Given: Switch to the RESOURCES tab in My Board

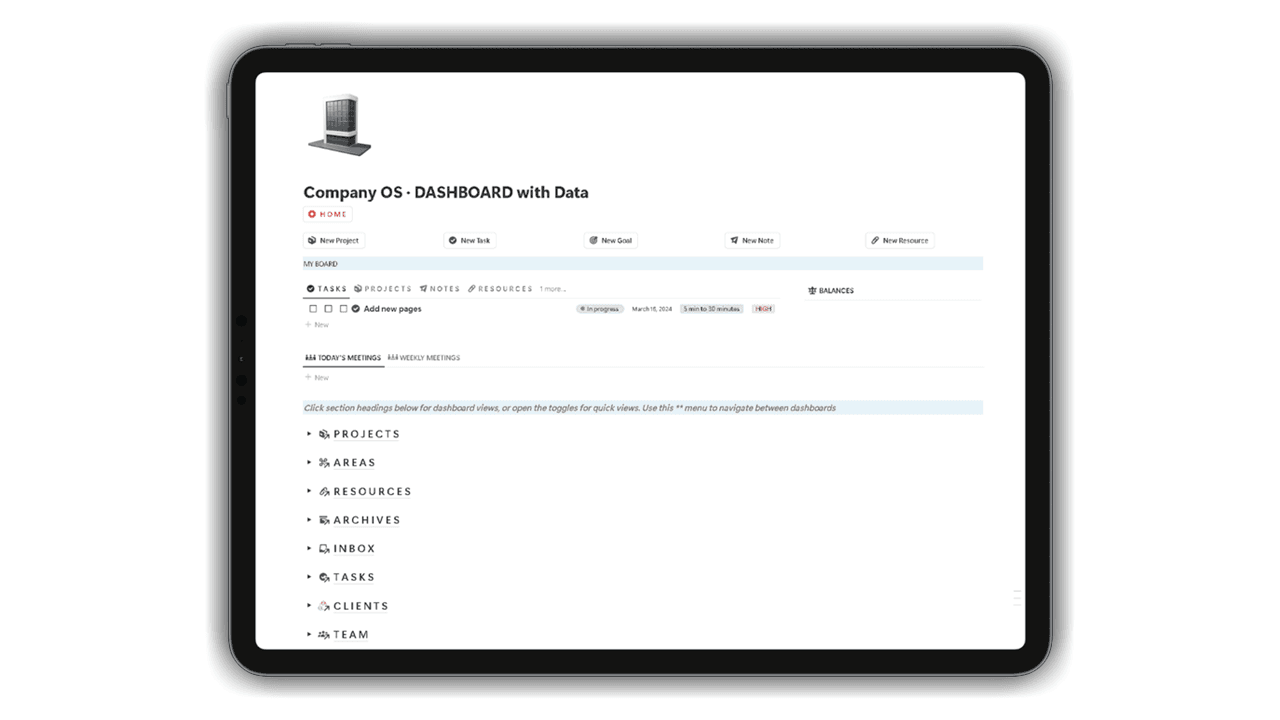Looking at the screenshot, I should [500, 289].
